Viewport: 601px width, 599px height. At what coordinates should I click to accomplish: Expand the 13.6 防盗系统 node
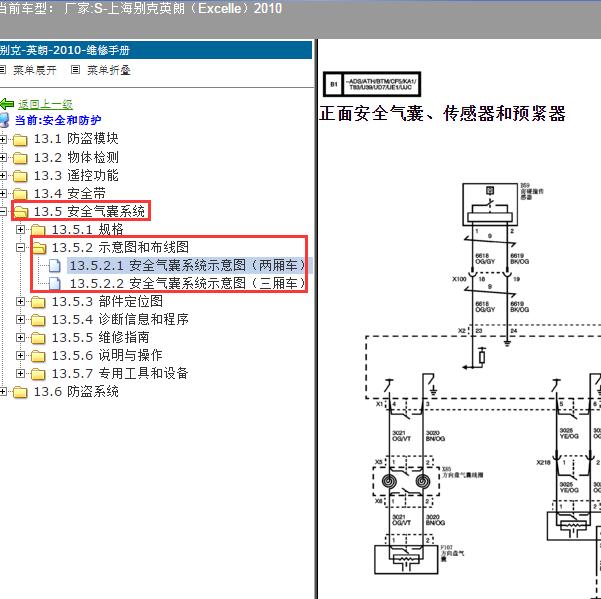coord(3,392)
